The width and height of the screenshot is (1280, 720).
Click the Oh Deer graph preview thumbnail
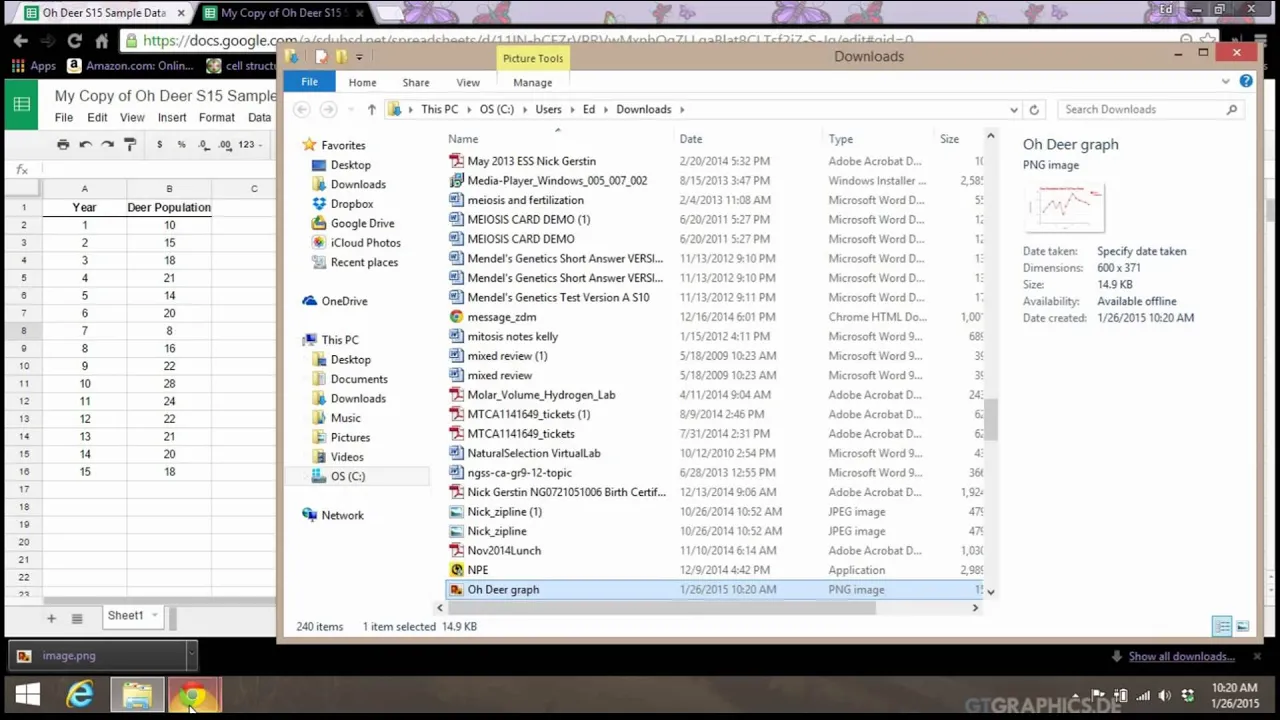(x=1065, y=207)
